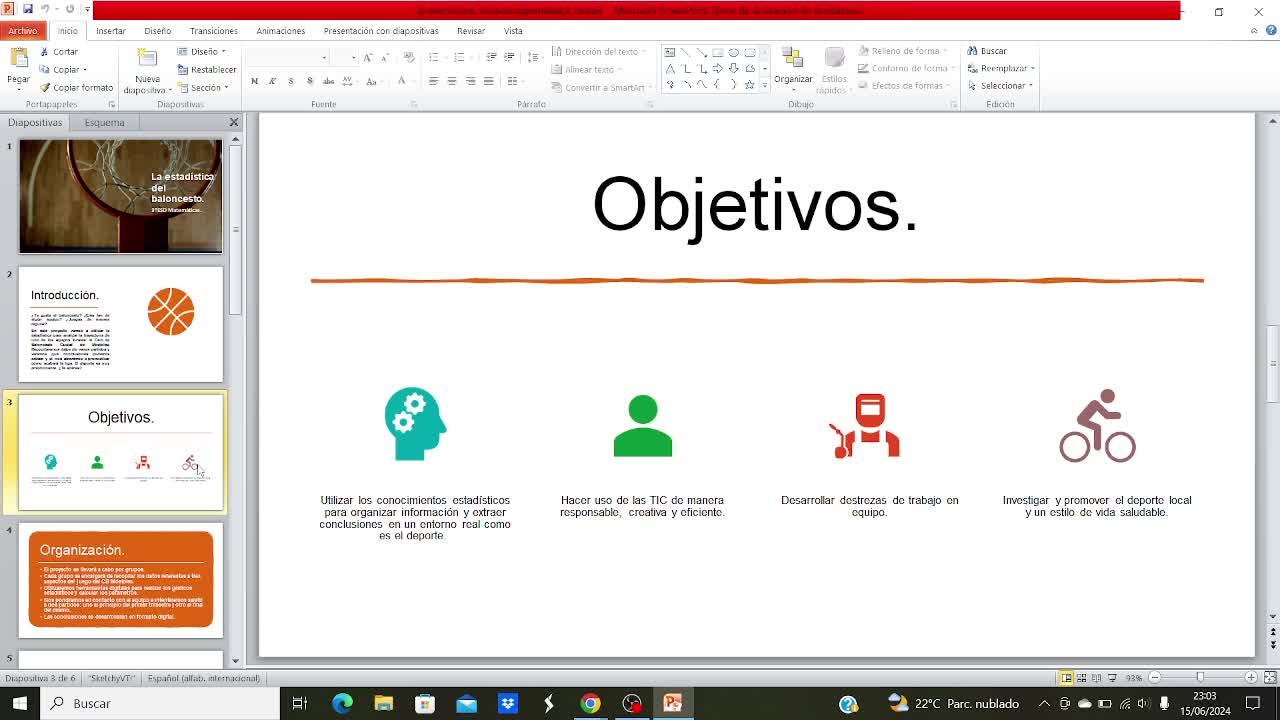Toggle text shadow
Image resolution: width=1280 pixels, height=720 pixels.
tap(310, 81)
